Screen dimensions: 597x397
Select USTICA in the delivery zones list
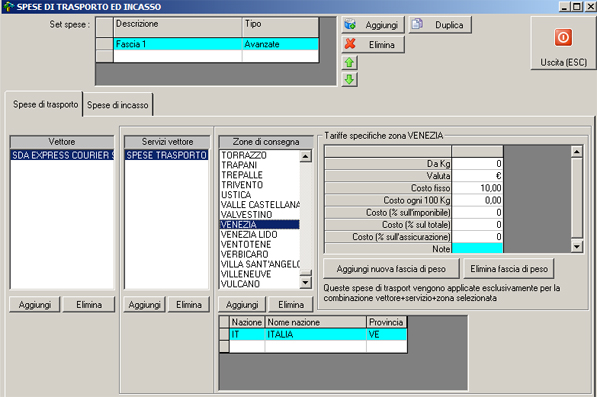(x=260, y=195)
